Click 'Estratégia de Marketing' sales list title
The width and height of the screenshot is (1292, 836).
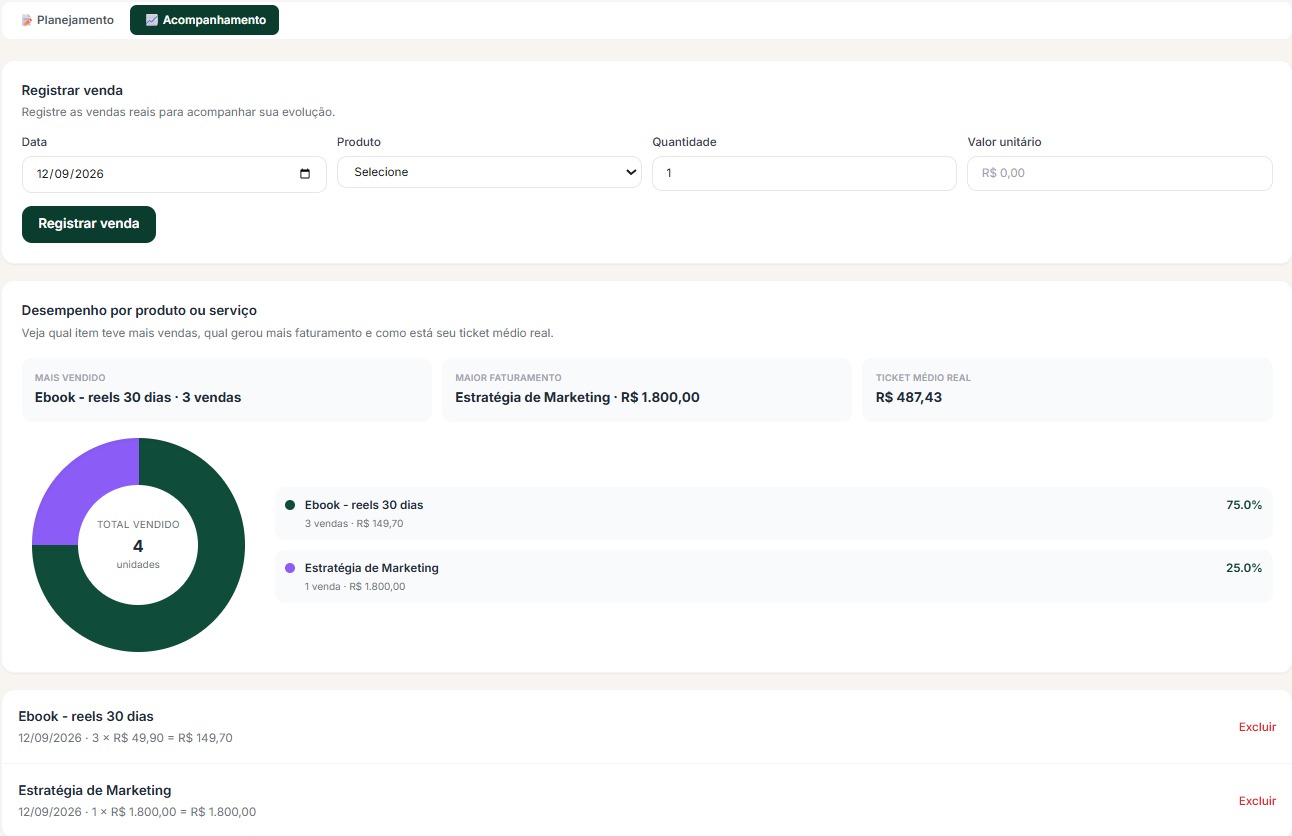pyautogui.click(x=95, y=790)
